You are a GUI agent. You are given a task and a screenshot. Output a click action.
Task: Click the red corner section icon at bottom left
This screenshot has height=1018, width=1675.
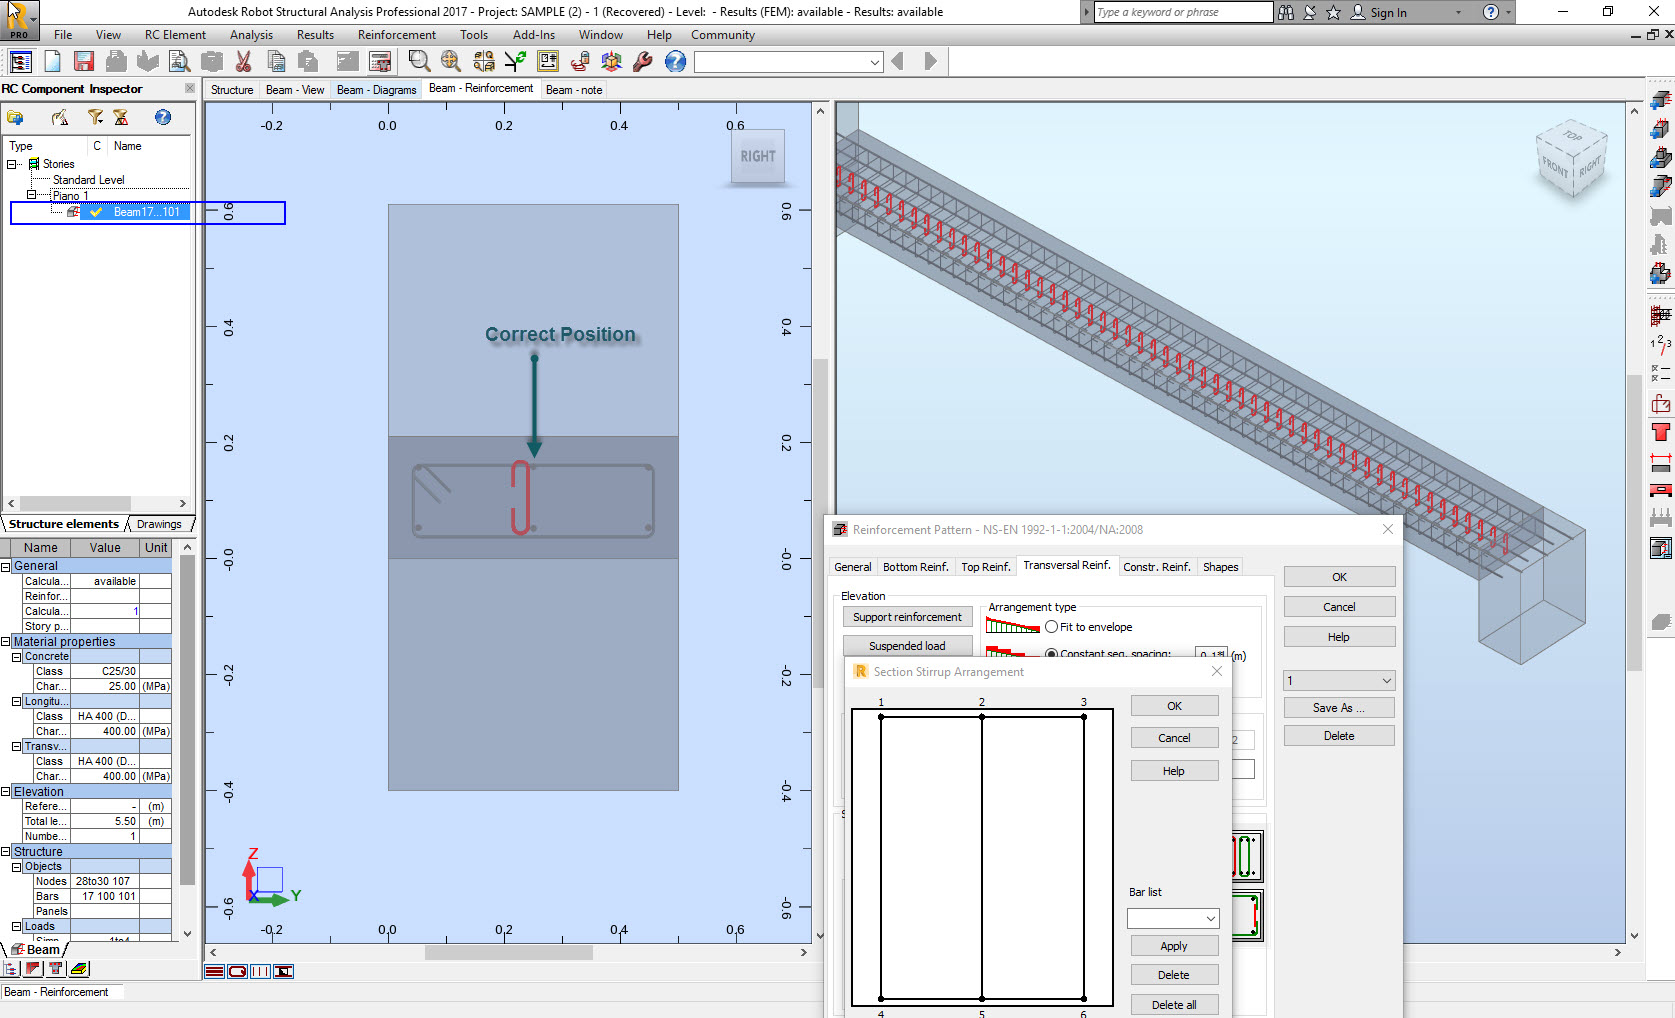(x=34, y=969)
